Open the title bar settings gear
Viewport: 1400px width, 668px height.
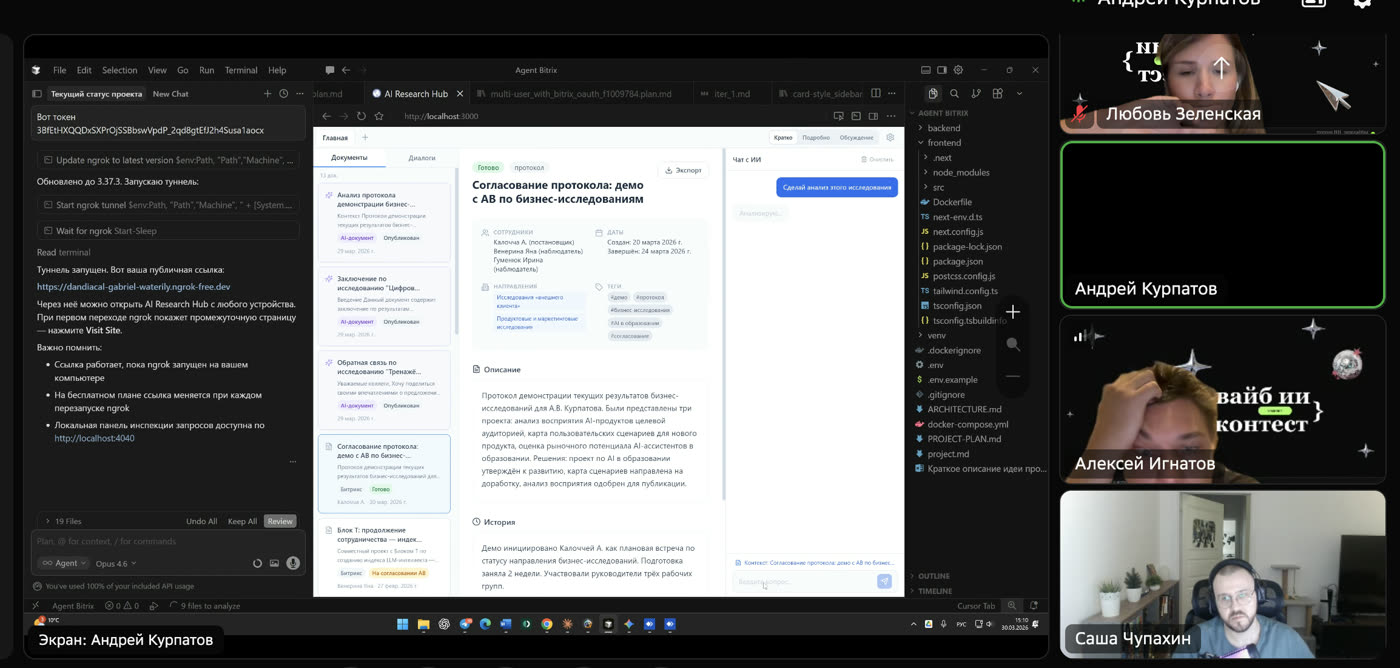[958, 70]
